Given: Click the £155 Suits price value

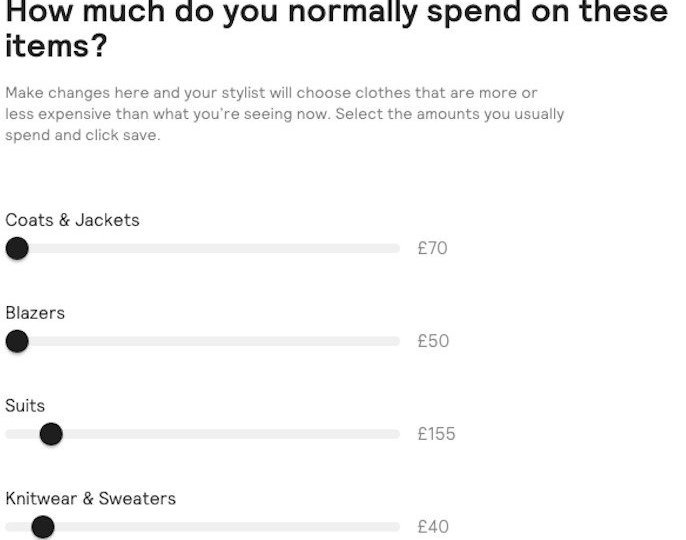Looking at the screenshot, I should (436, 434).
